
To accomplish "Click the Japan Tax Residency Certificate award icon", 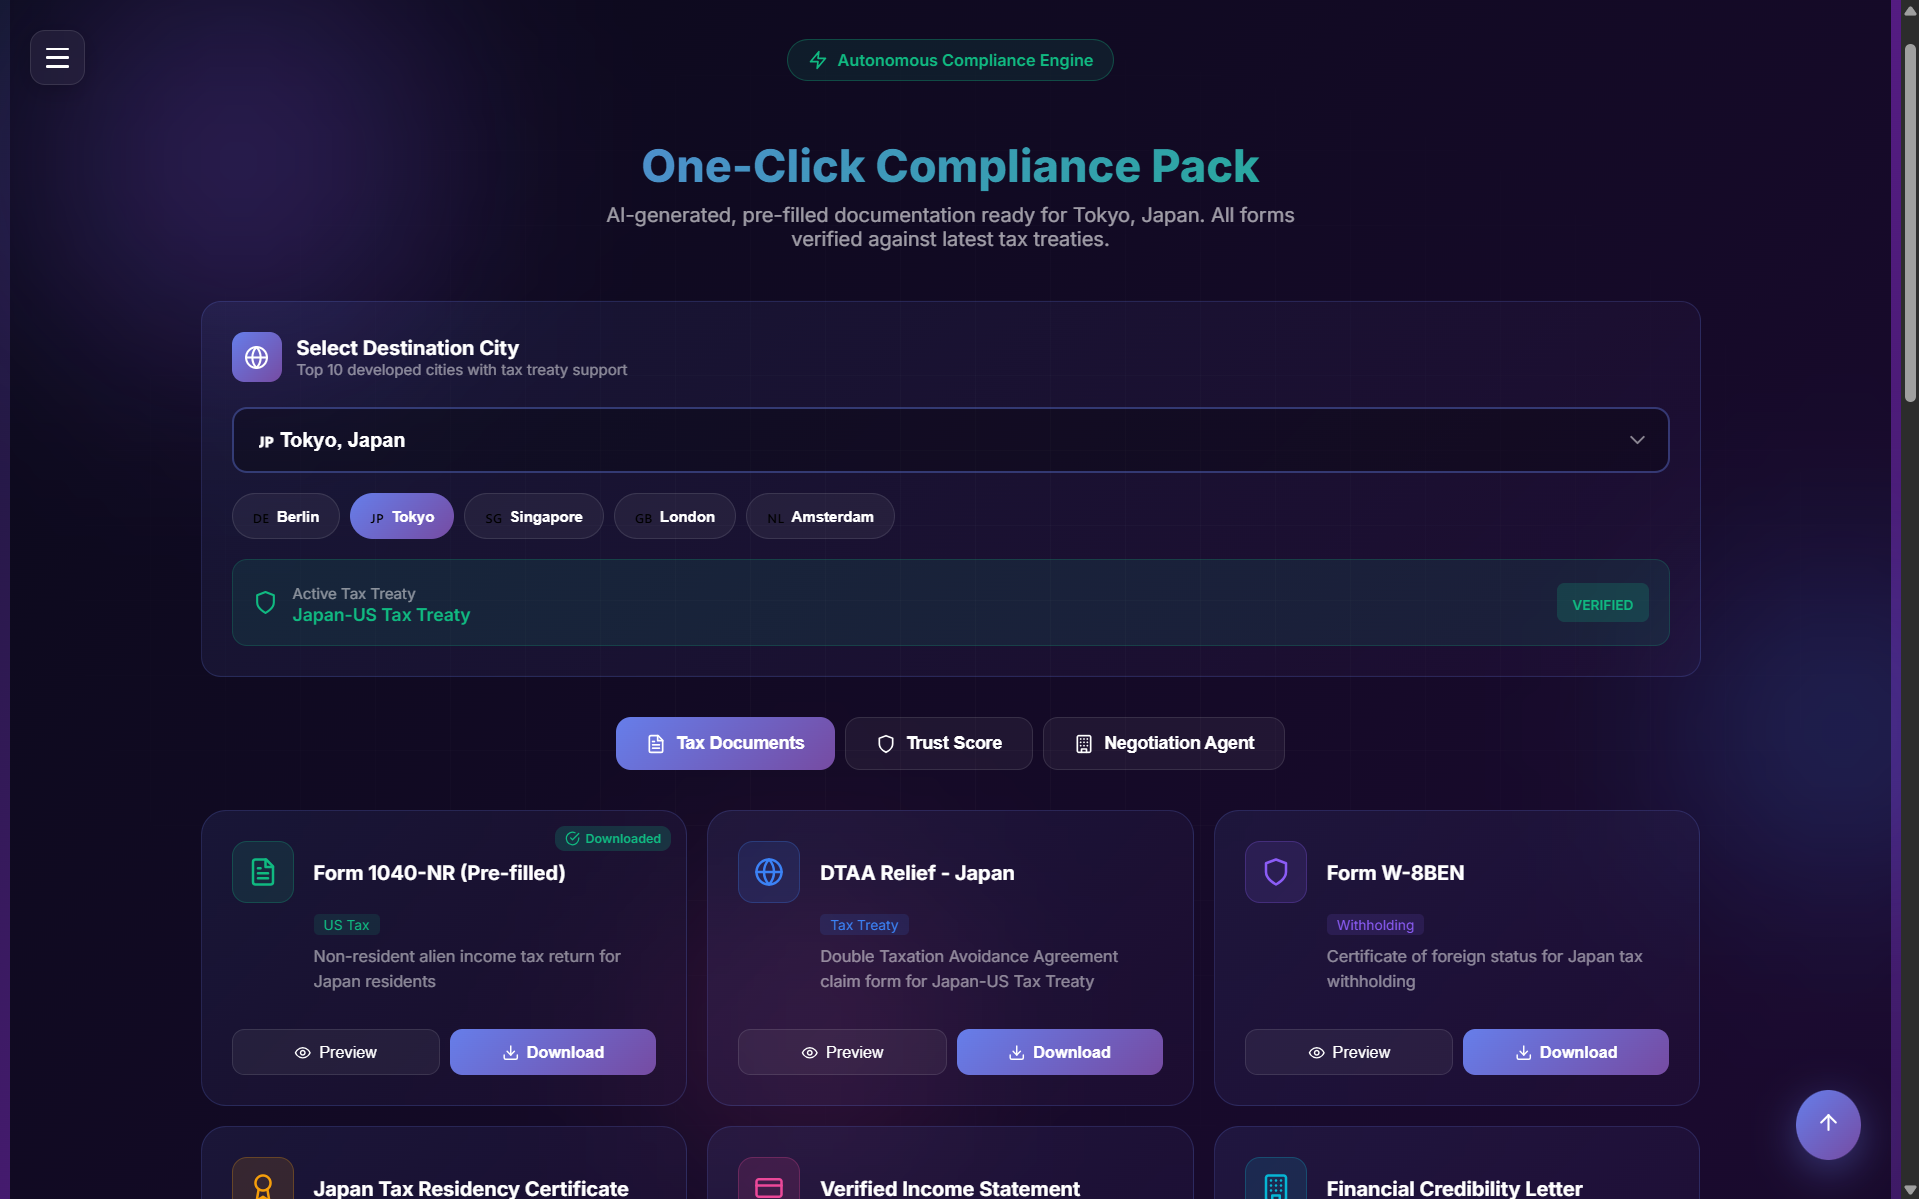I will (263, 1182).
